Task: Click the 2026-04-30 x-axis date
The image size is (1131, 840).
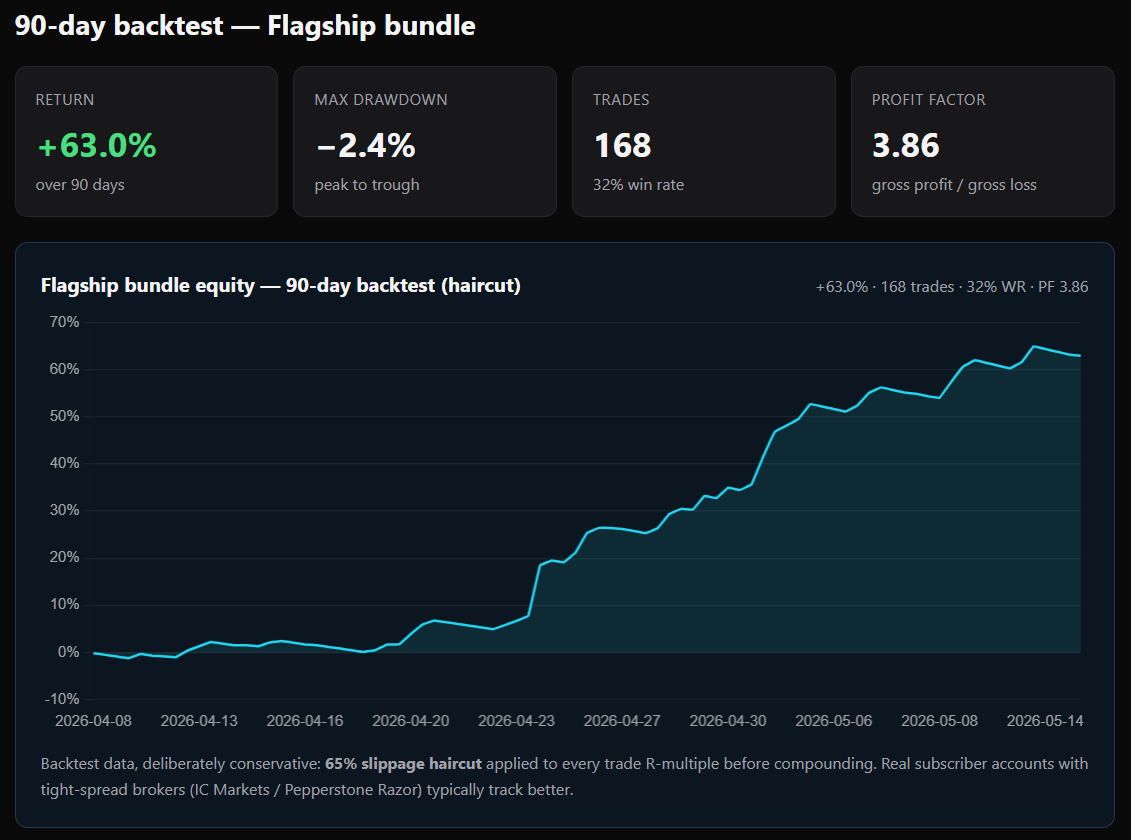Action: tap(728, 721)
